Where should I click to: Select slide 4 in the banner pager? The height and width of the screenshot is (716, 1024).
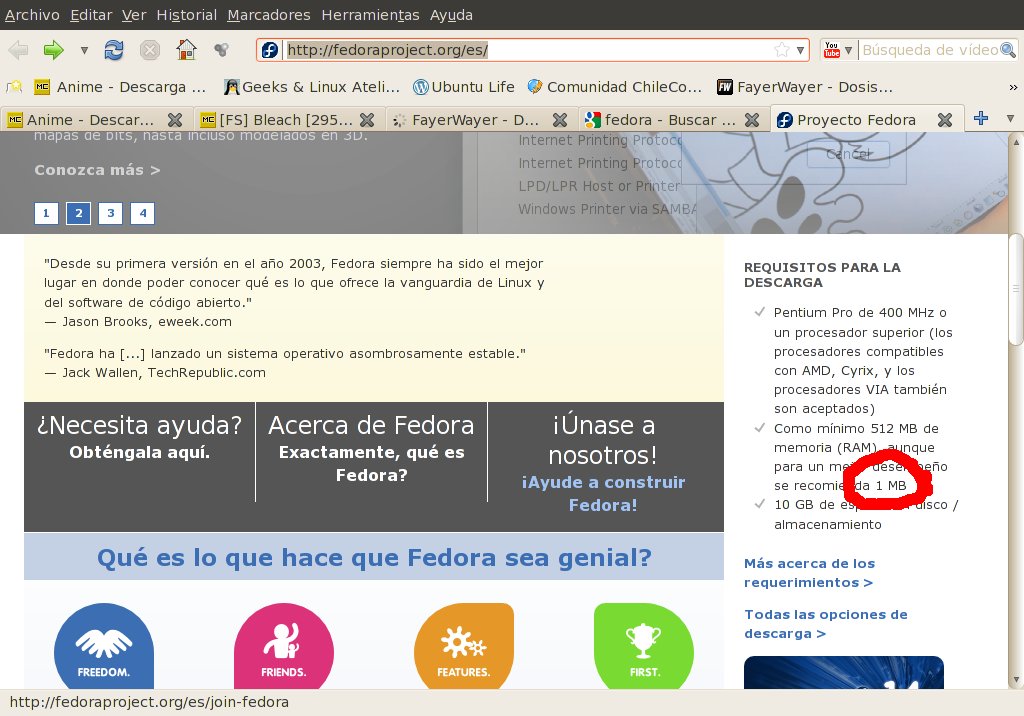click(x=142, y=213)
